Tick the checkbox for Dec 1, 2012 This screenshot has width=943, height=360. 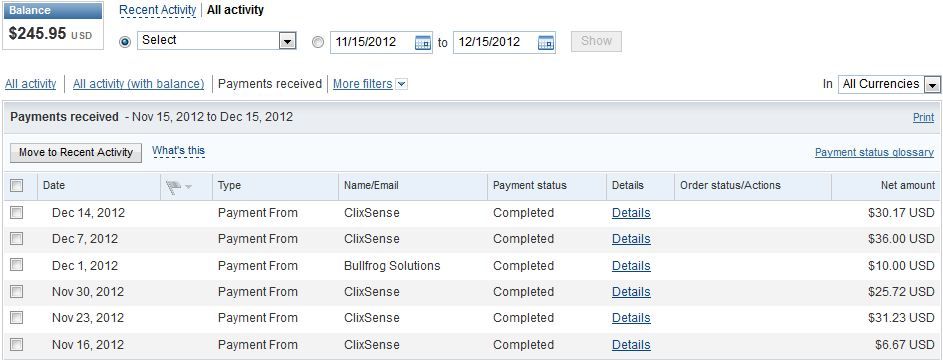coord(17,265)
